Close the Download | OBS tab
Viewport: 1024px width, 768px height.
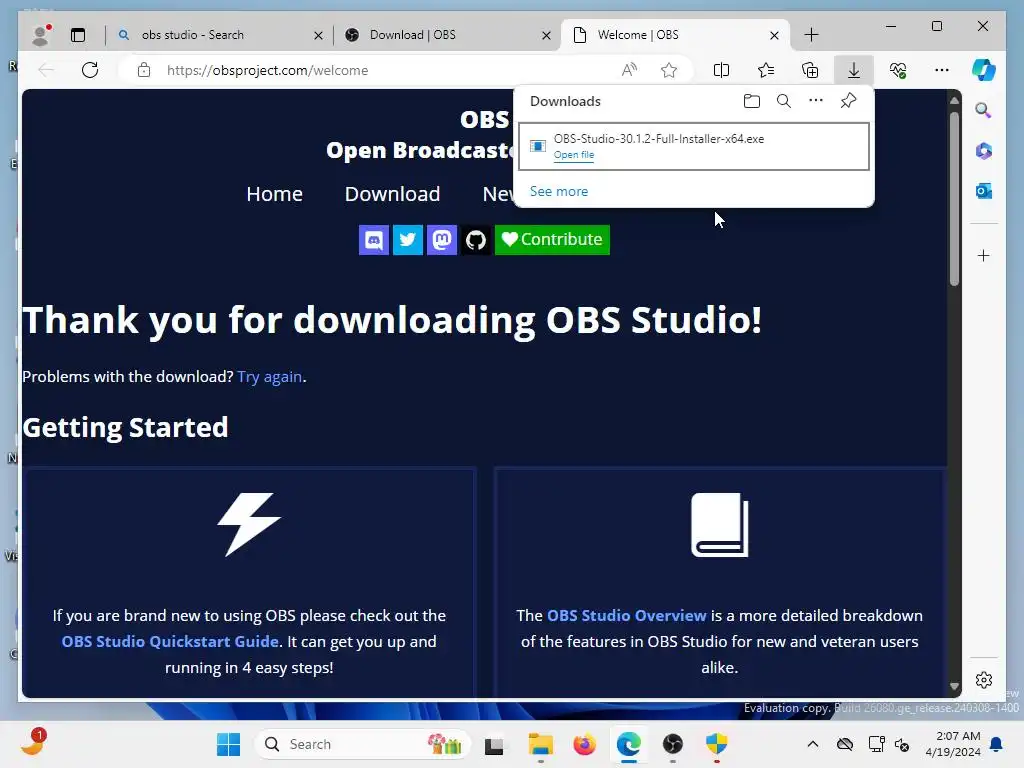pos(547,35)
